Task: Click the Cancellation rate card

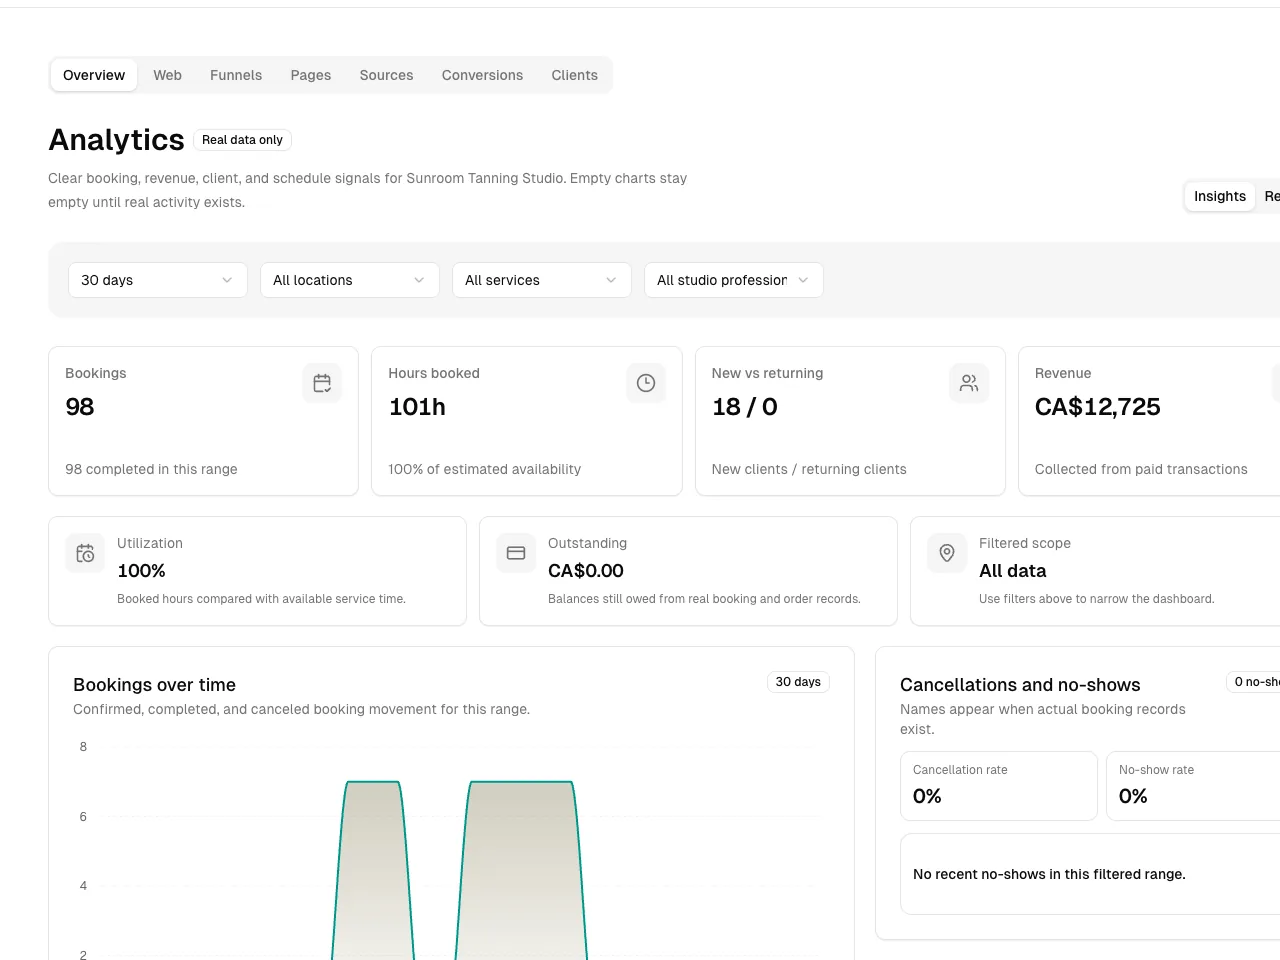Action: point(999,786)
